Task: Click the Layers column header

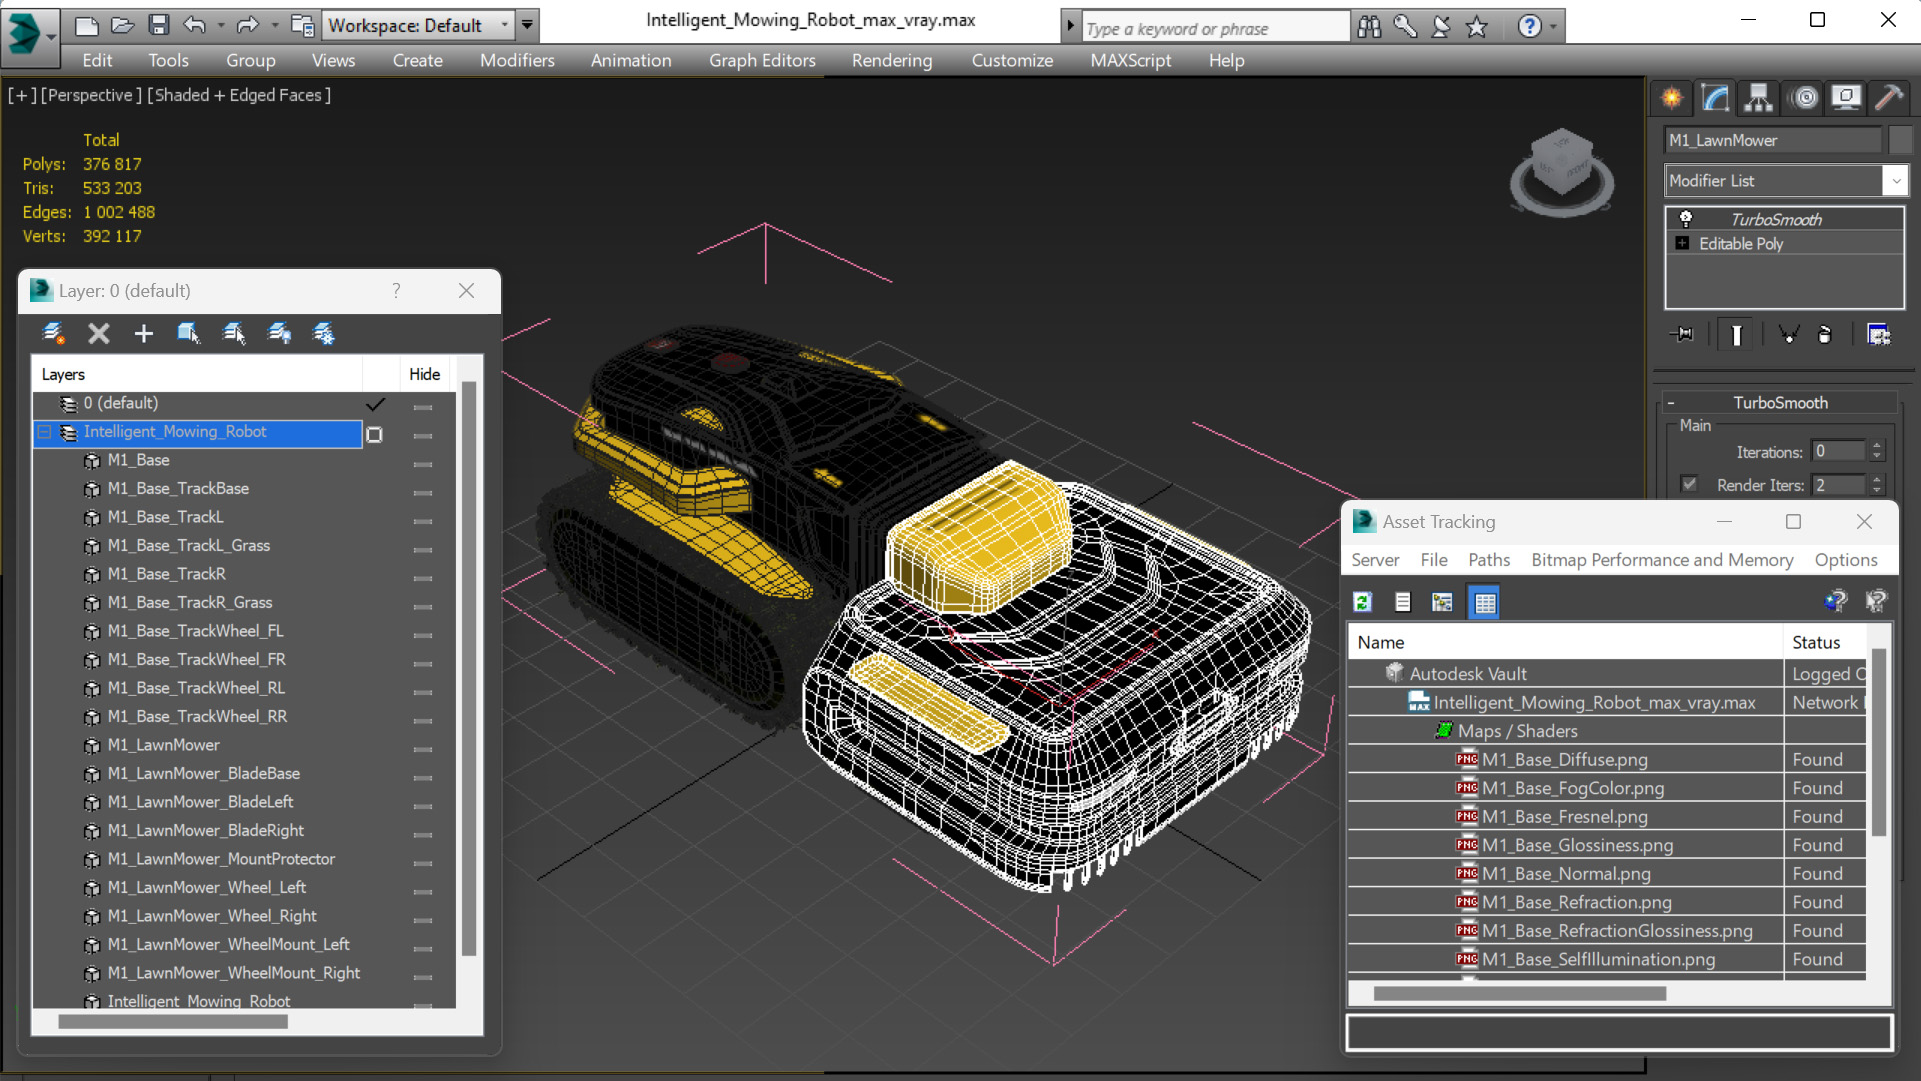Action: [x=197, y=374]
